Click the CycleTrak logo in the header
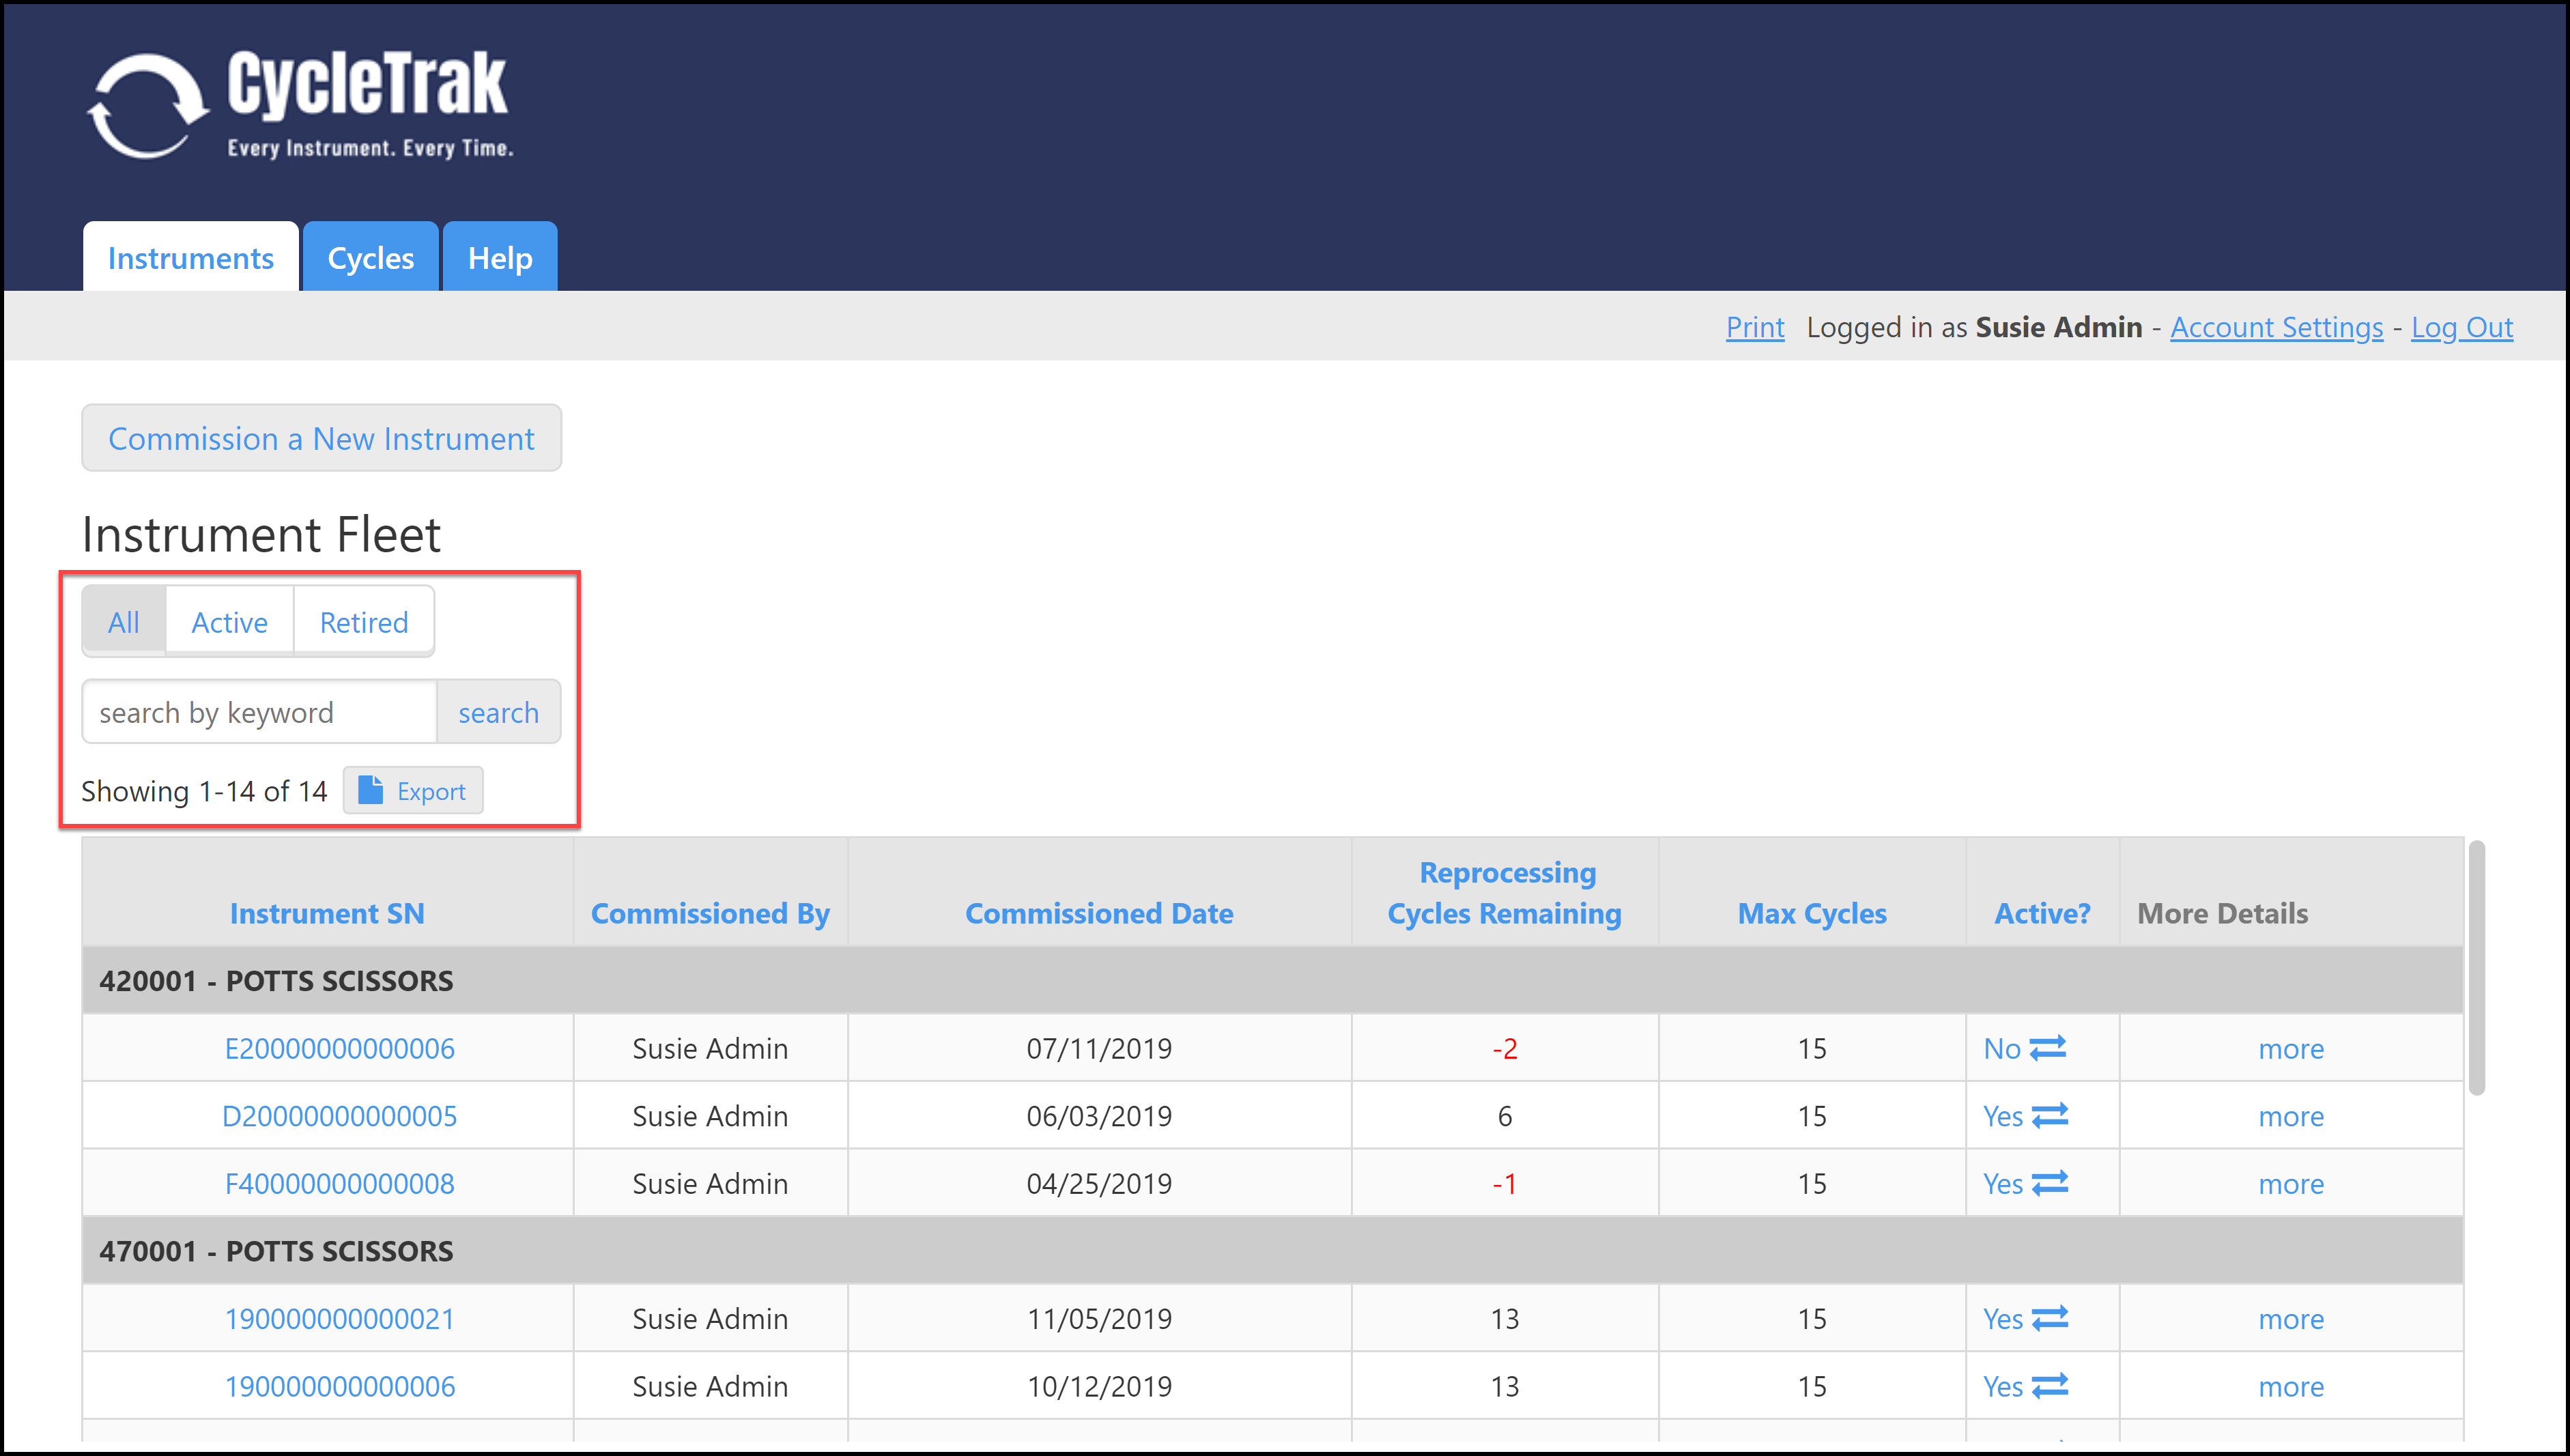The height and width of the screenshot is (1456, 2570). pos(300,105)
